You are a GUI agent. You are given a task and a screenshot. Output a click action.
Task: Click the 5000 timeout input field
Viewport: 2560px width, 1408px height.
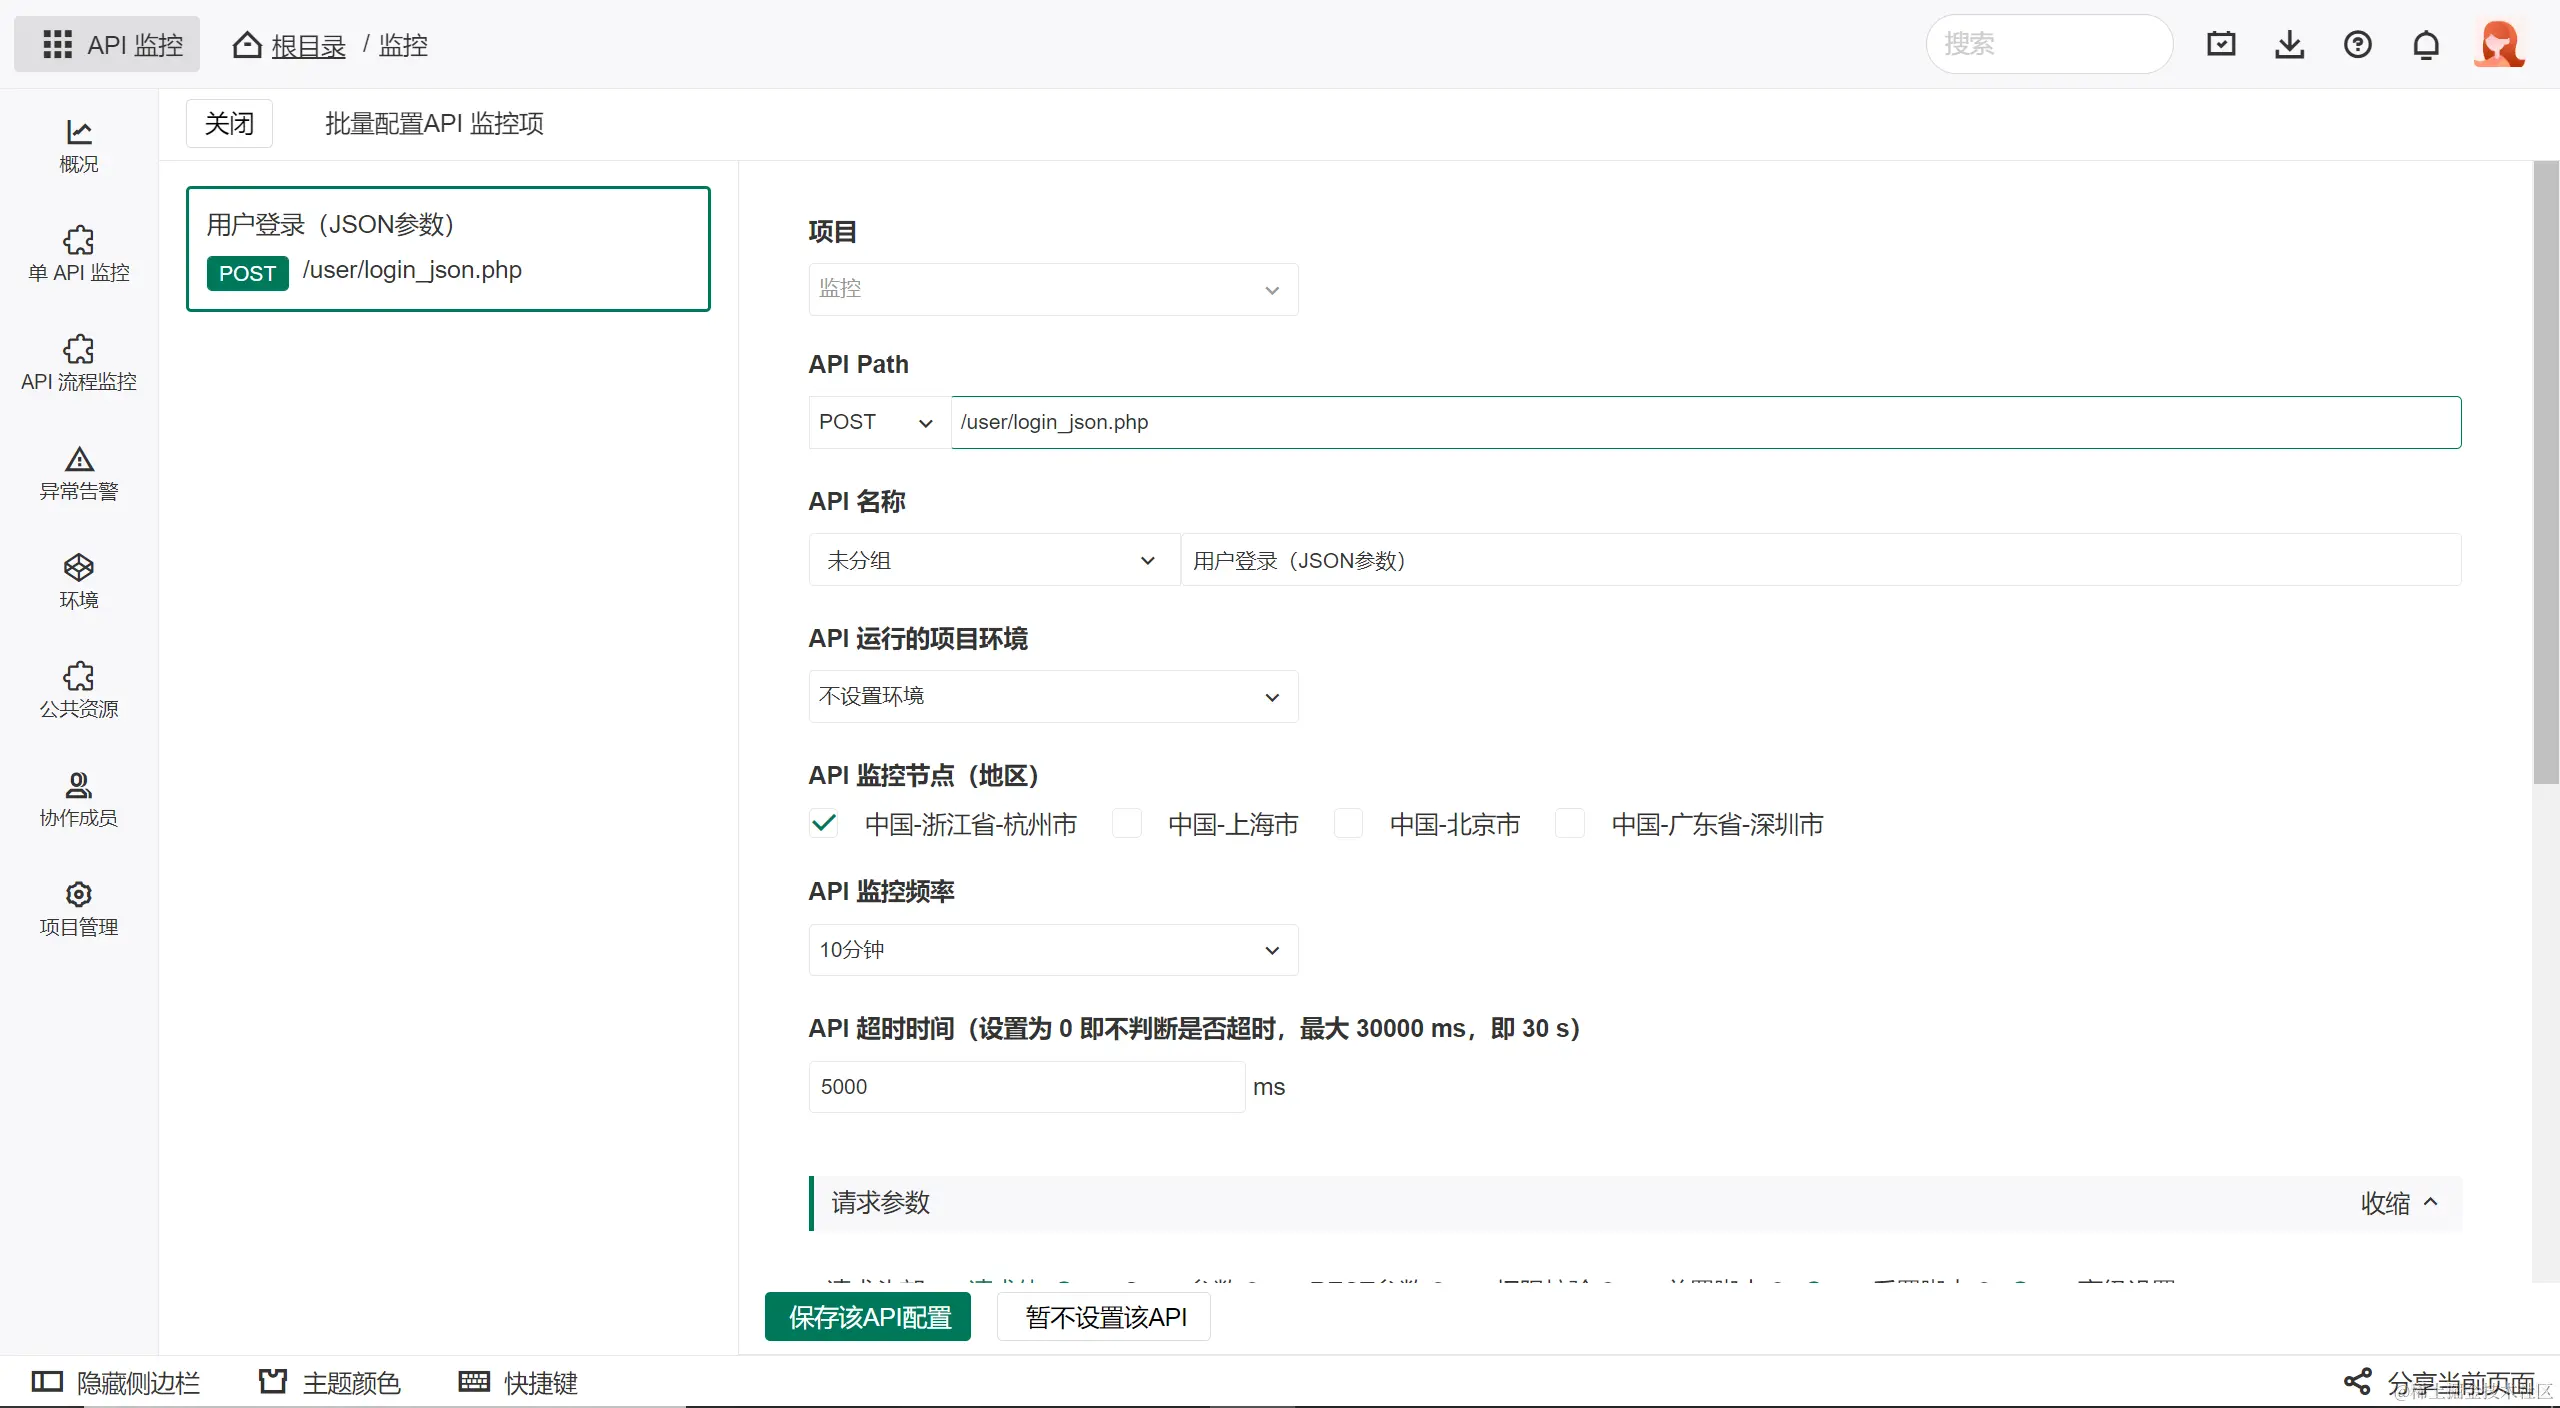point(1025,1087)
